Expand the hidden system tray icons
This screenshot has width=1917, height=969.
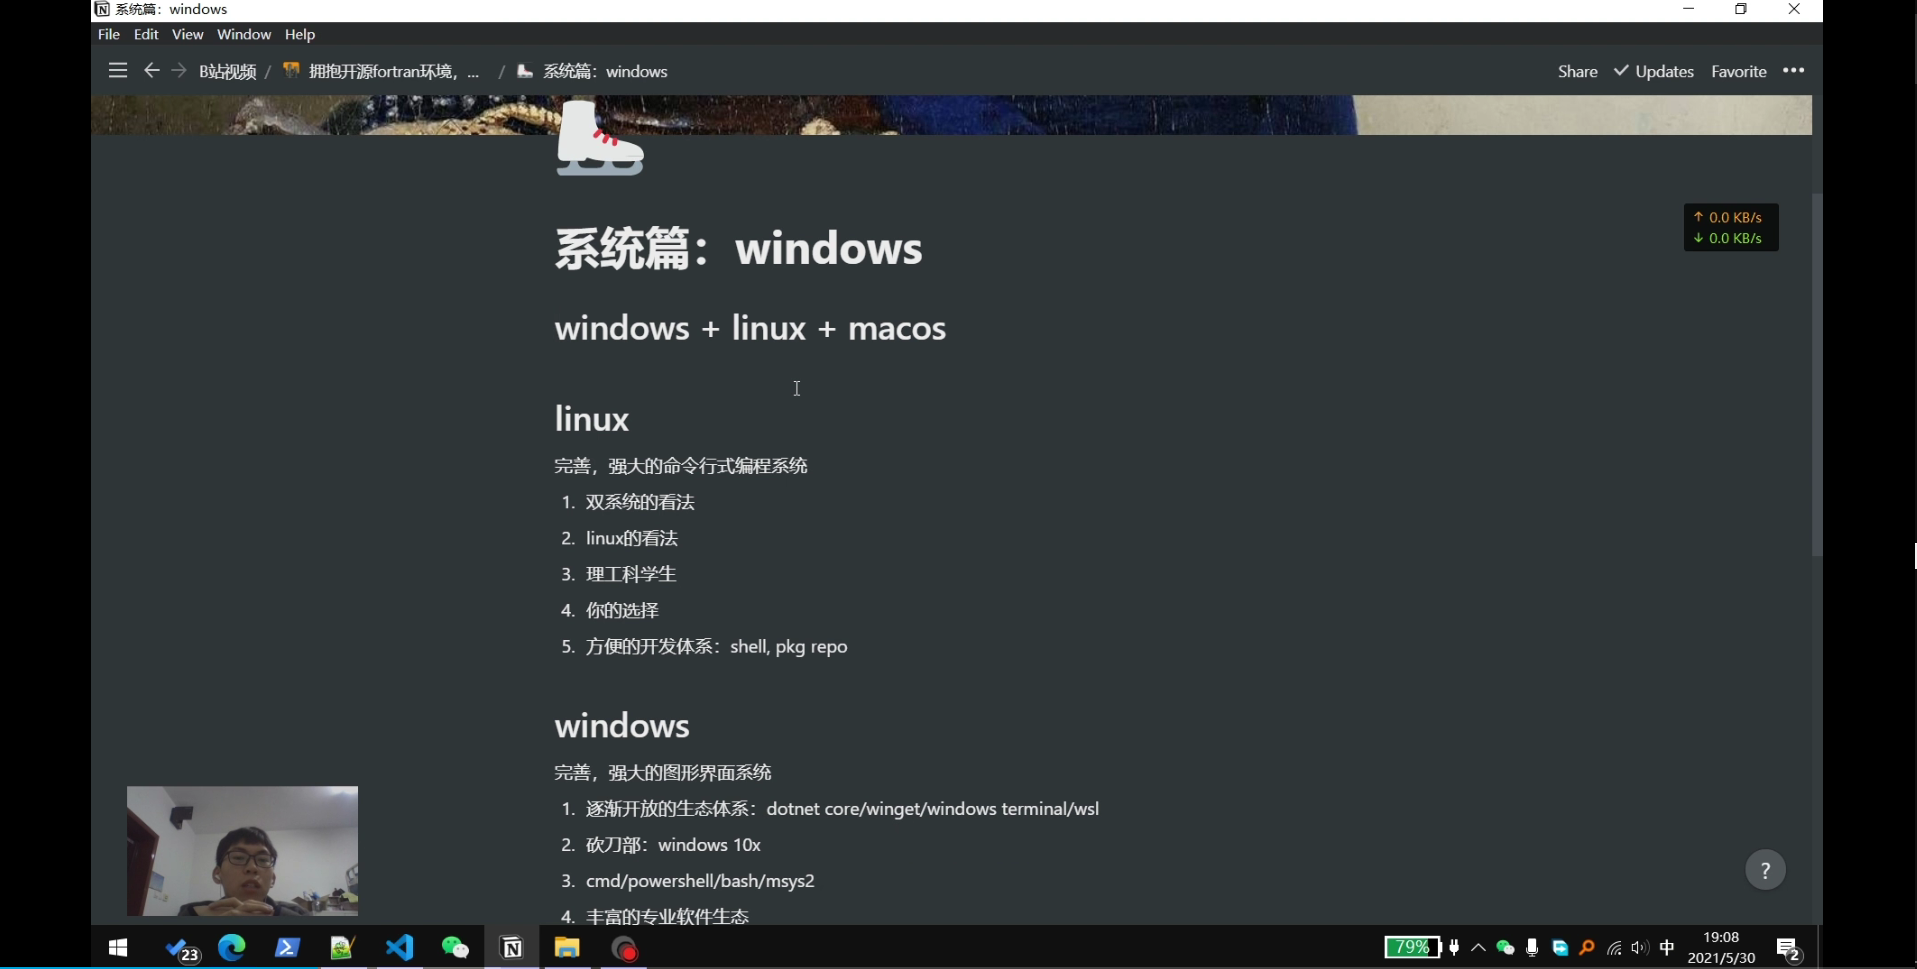[1478, 947]
